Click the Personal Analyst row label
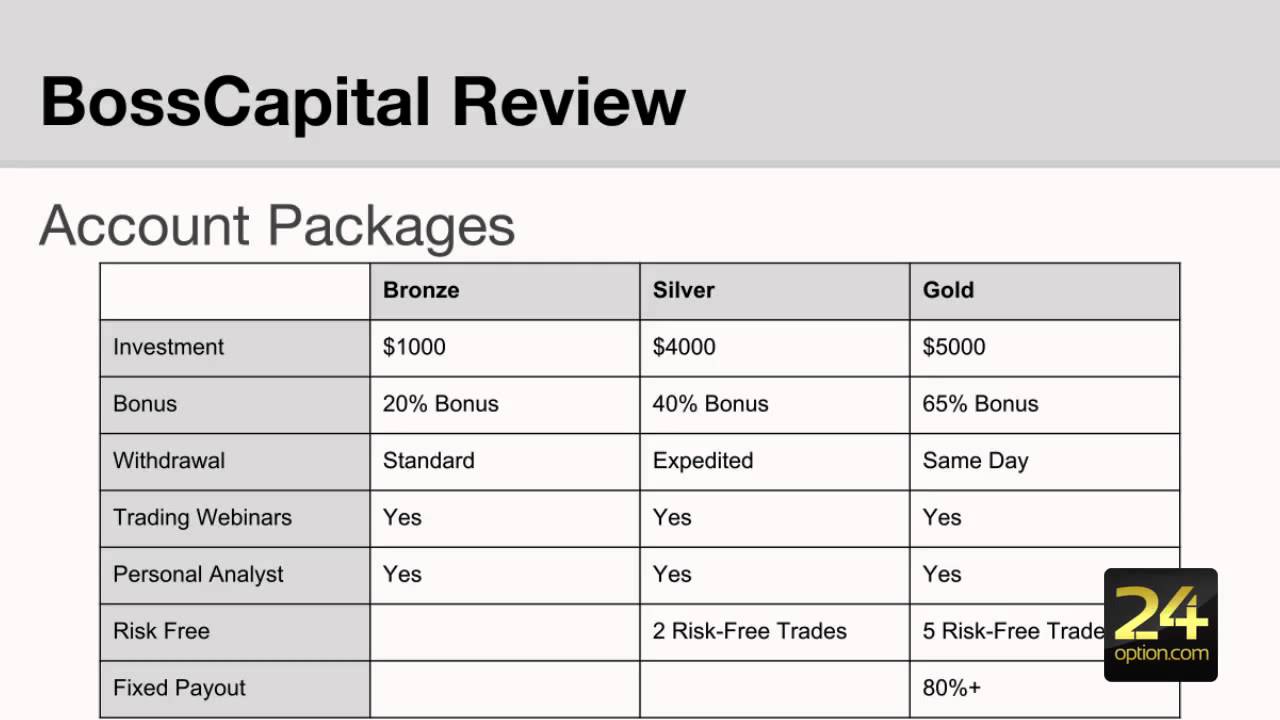This screenshot has height=720, width=1280. (x=198, y=575)
